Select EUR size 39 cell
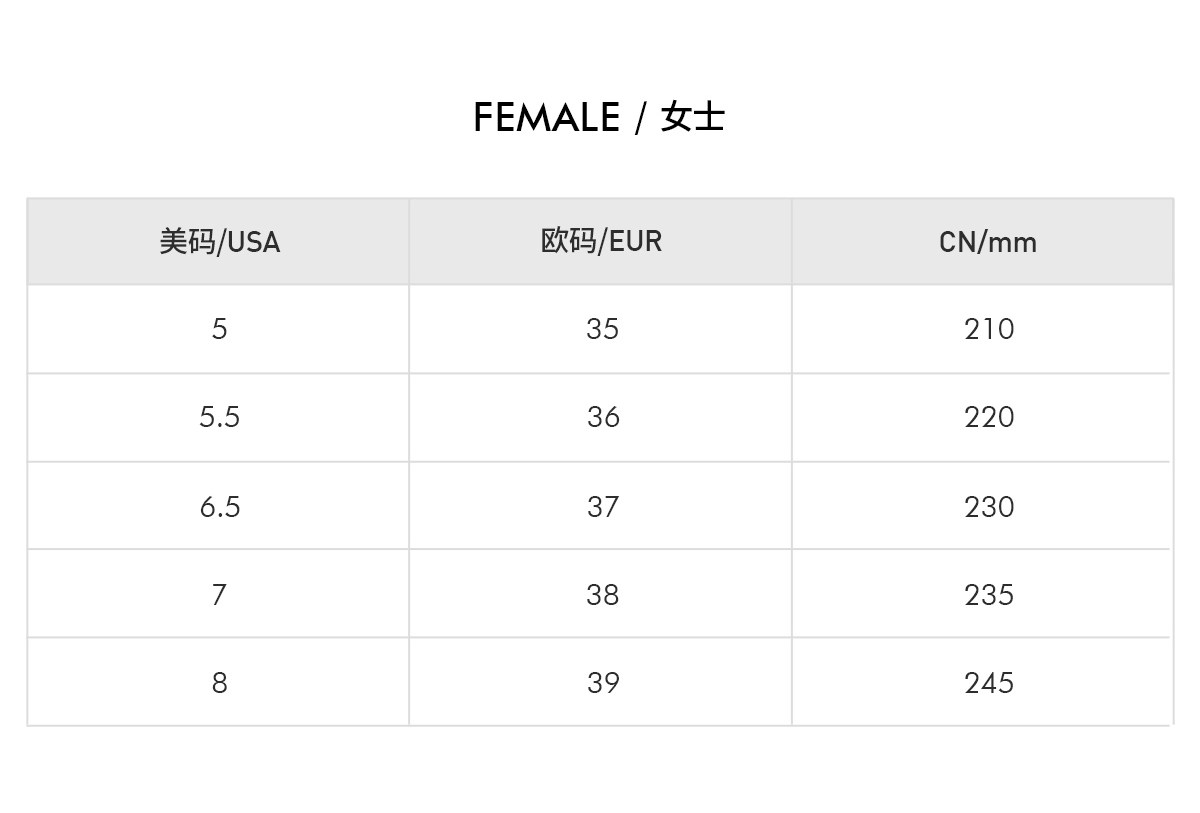Image resolution: width=1200 pixels, height=813 pixels. tap(602, 682)
